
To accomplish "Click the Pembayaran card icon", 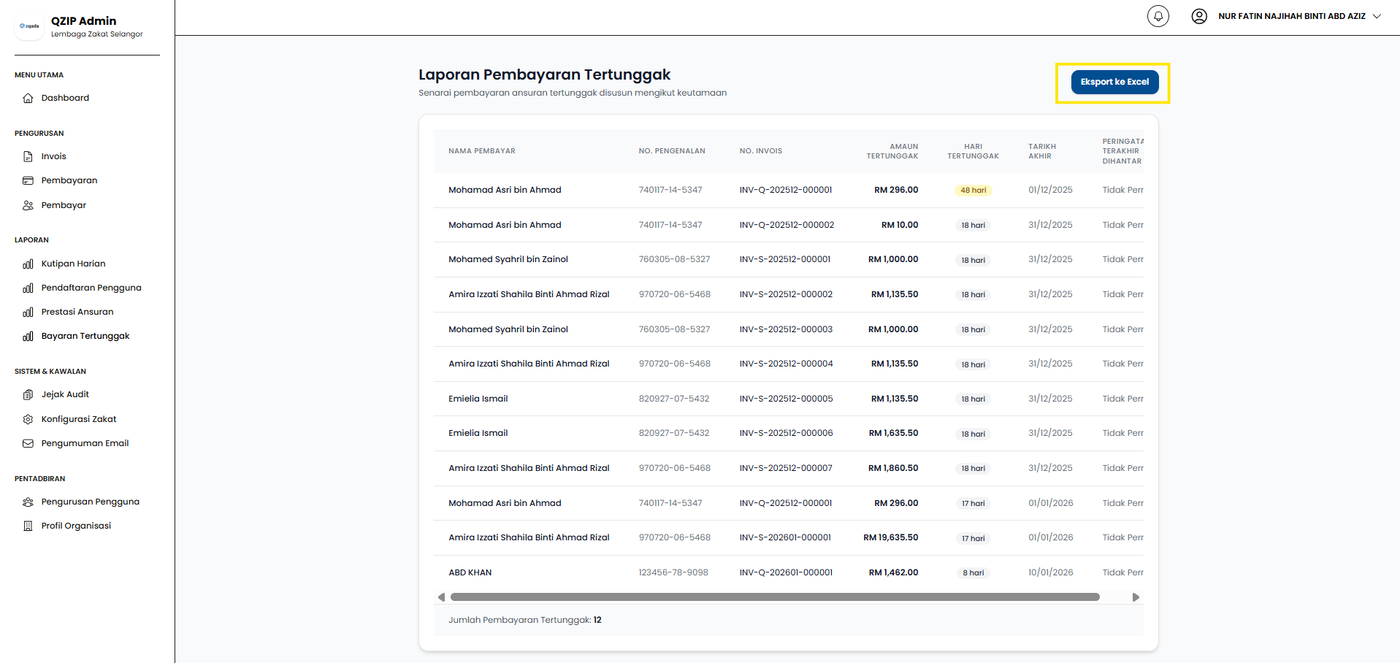I will point(28,181).
